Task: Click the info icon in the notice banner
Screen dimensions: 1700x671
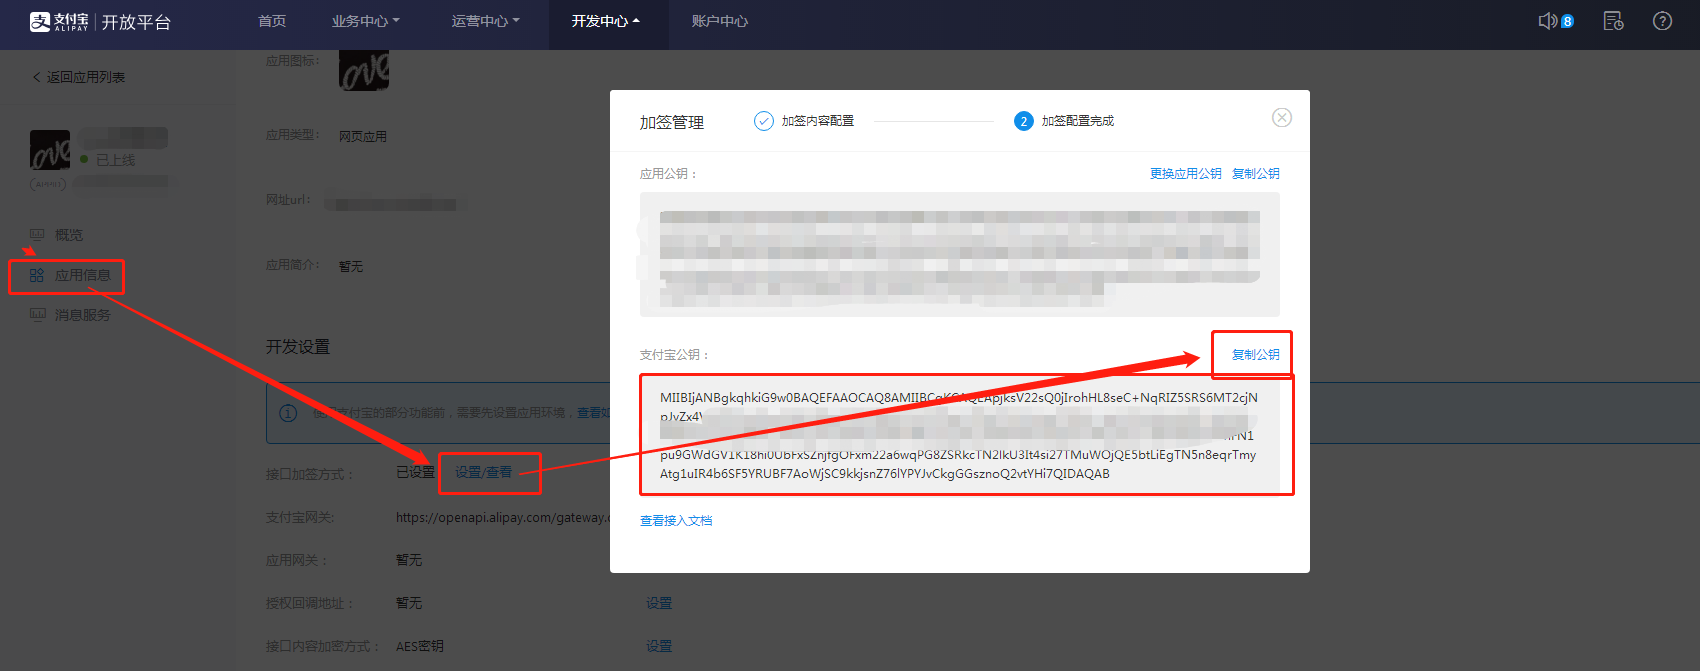Action: click(x=288, y=413)
